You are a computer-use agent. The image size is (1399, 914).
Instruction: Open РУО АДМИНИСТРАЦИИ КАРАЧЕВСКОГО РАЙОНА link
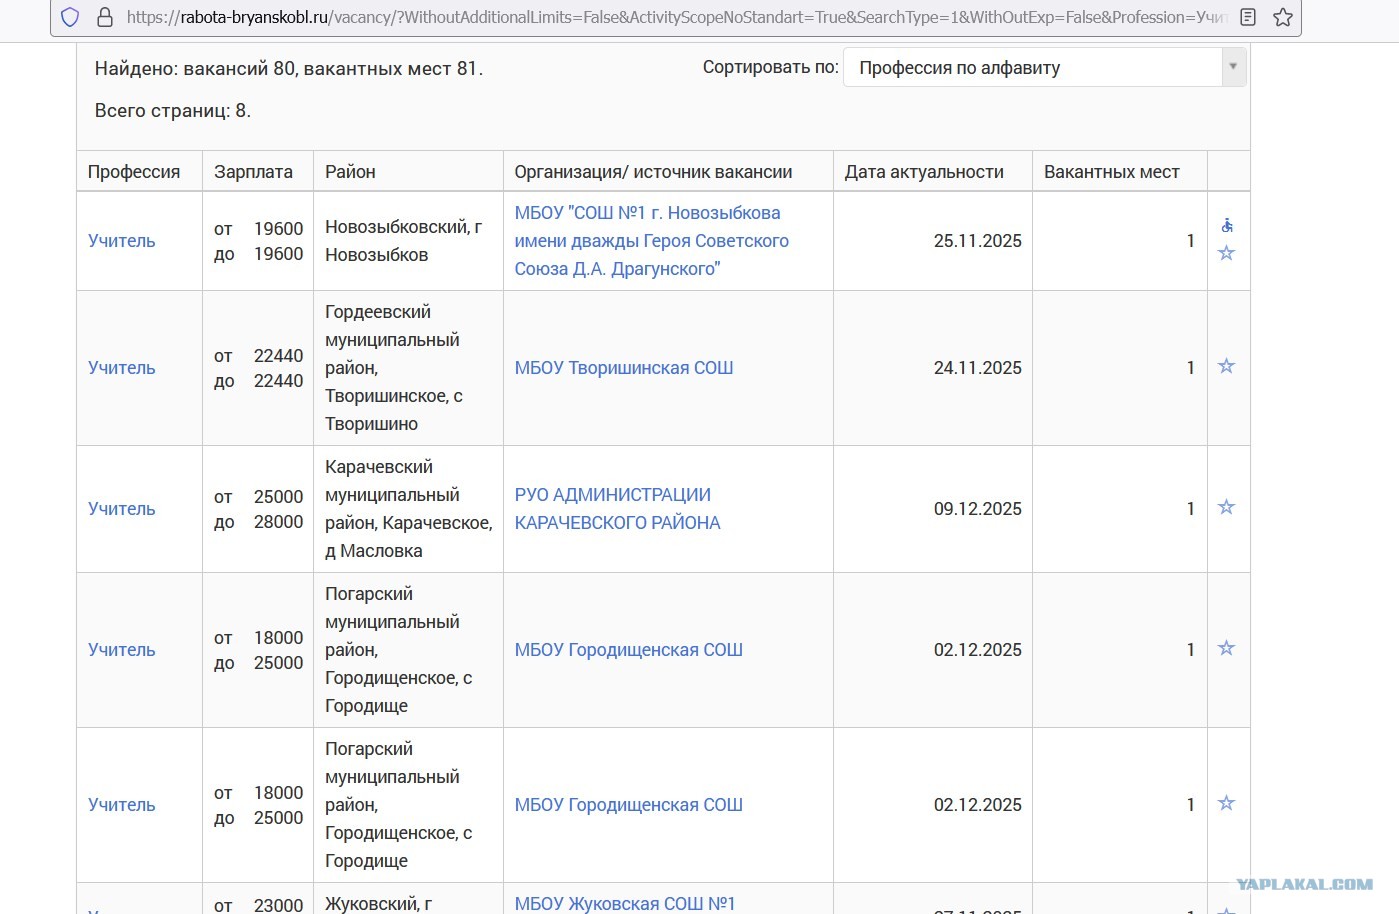coord(617,509)
